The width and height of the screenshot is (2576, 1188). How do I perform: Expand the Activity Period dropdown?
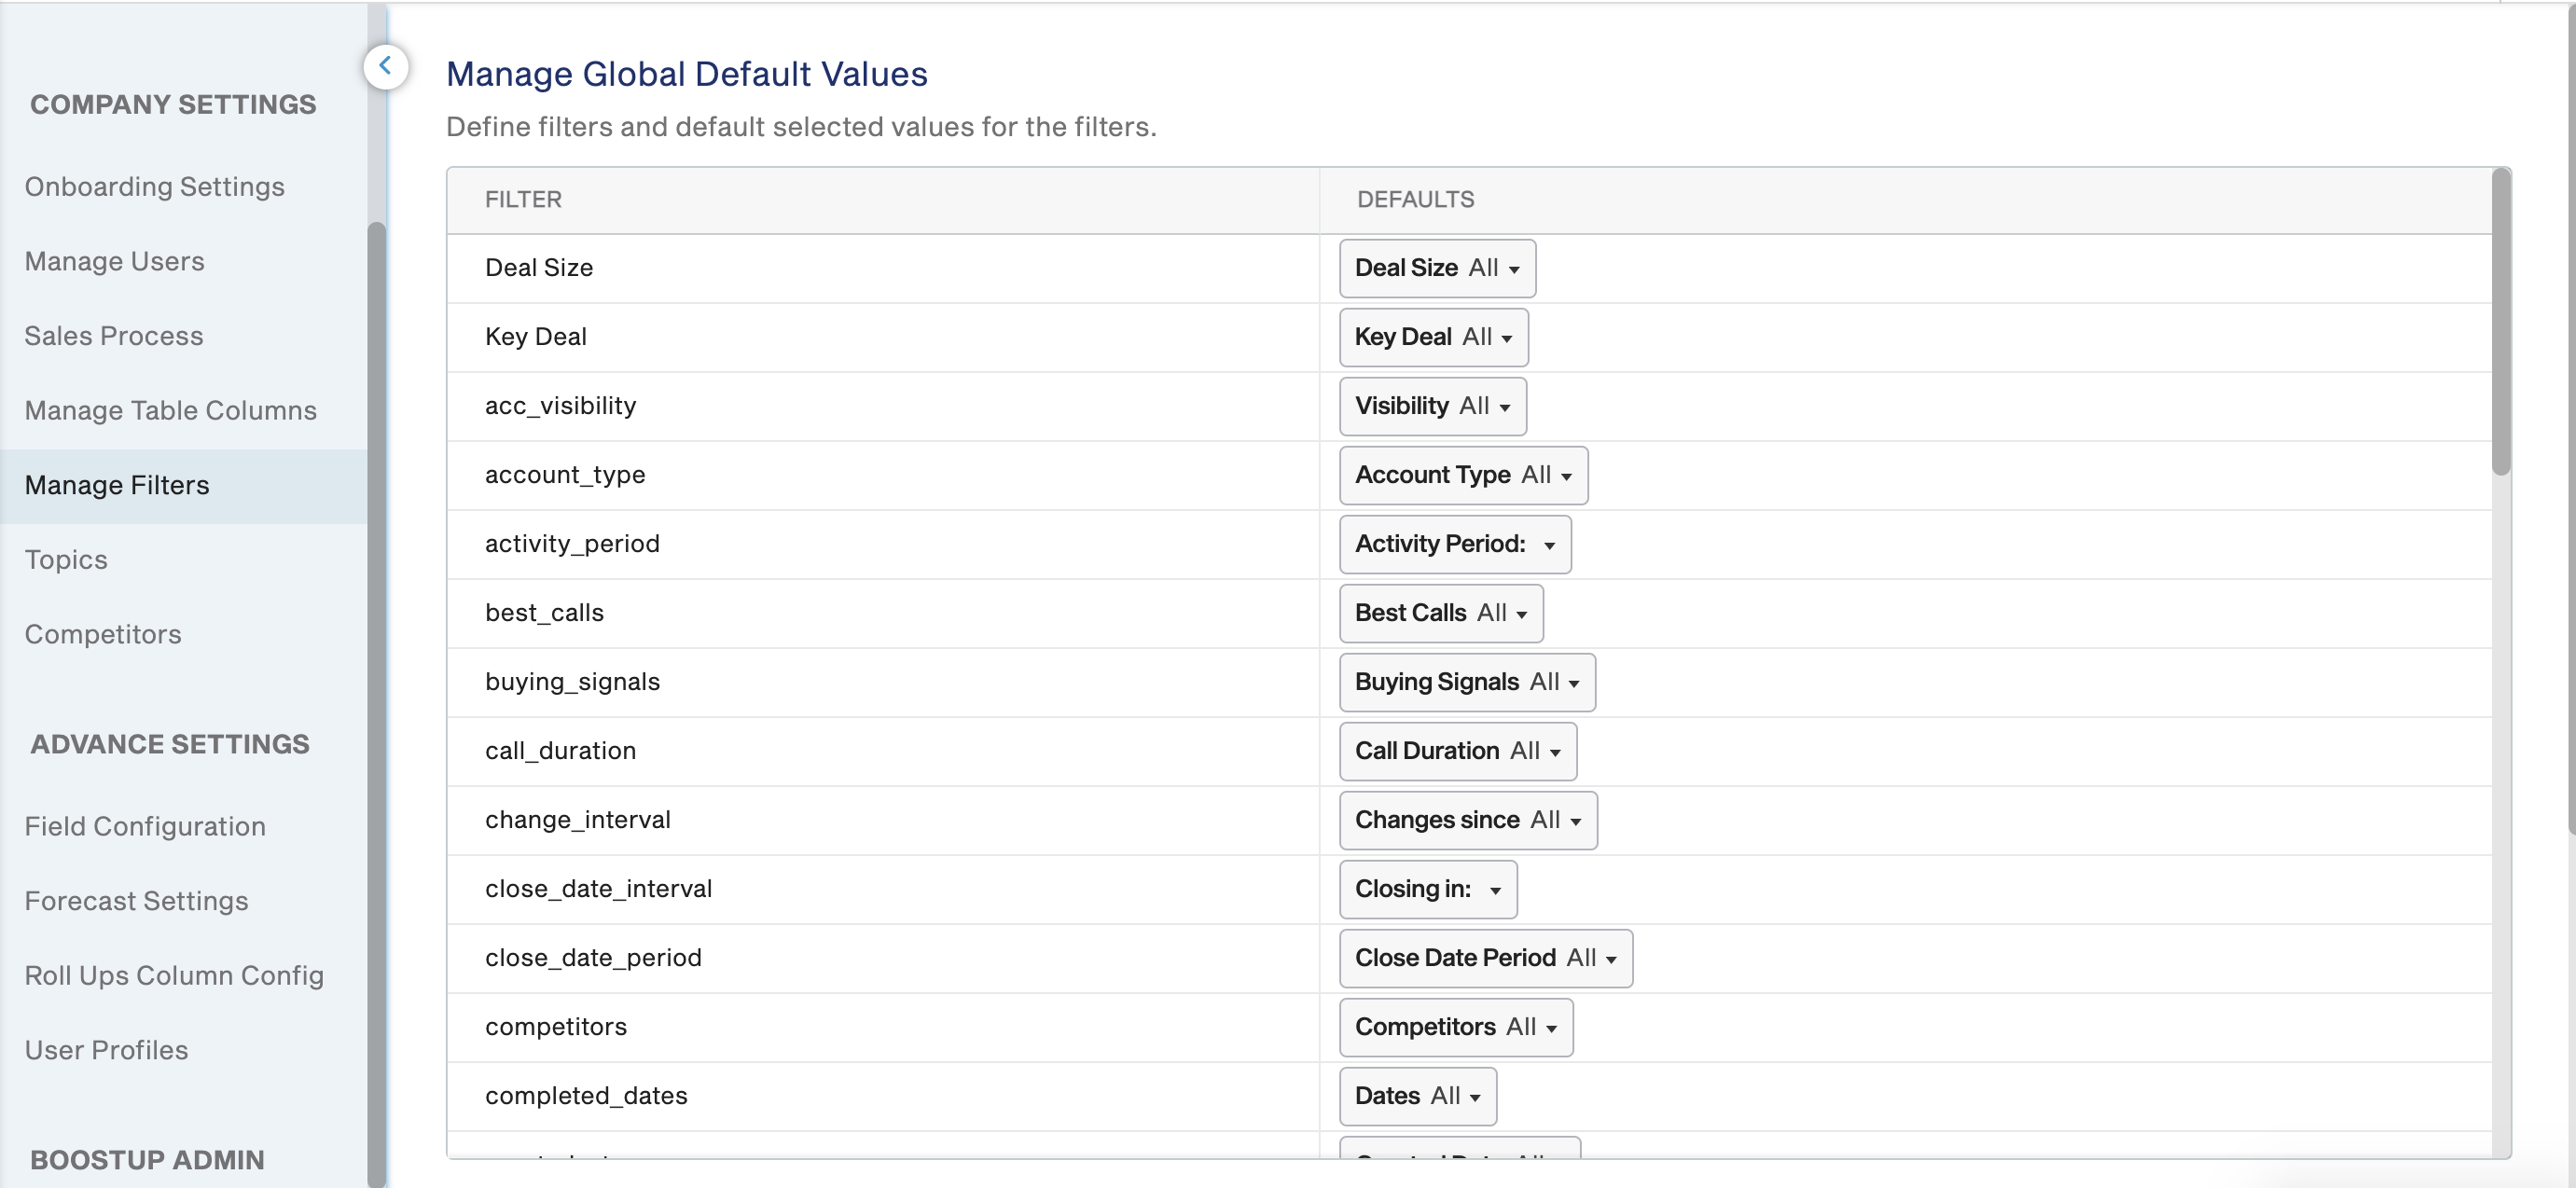pyautogui.click(x=1455, y=544)
